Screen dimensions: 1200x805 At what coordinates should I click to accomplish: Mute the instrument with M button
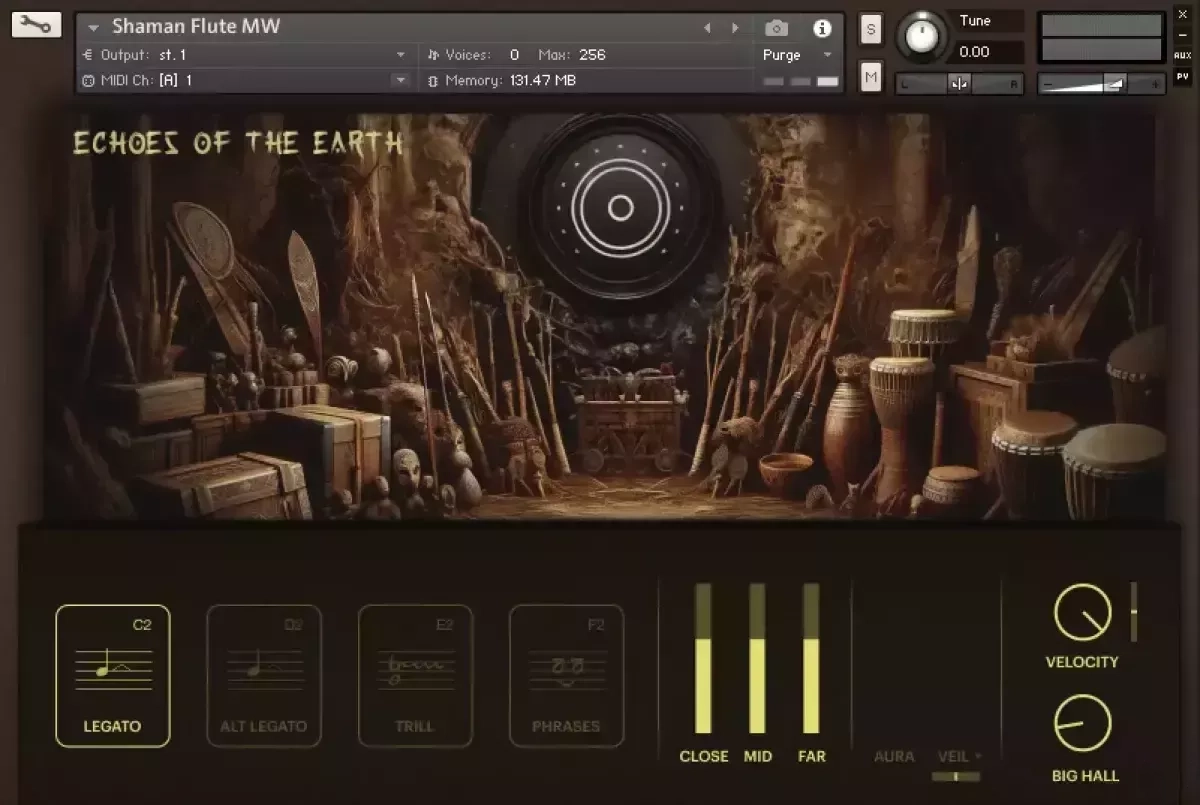[871, 76]
